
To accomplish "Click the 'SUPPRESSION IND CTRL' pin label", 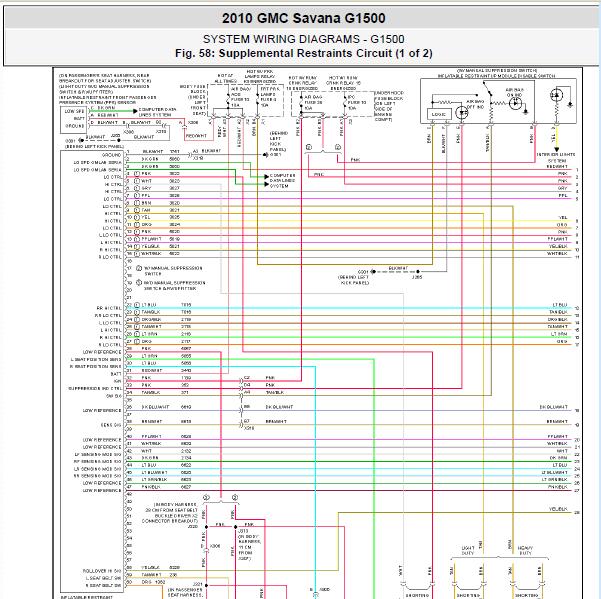I will pos(95,389).
